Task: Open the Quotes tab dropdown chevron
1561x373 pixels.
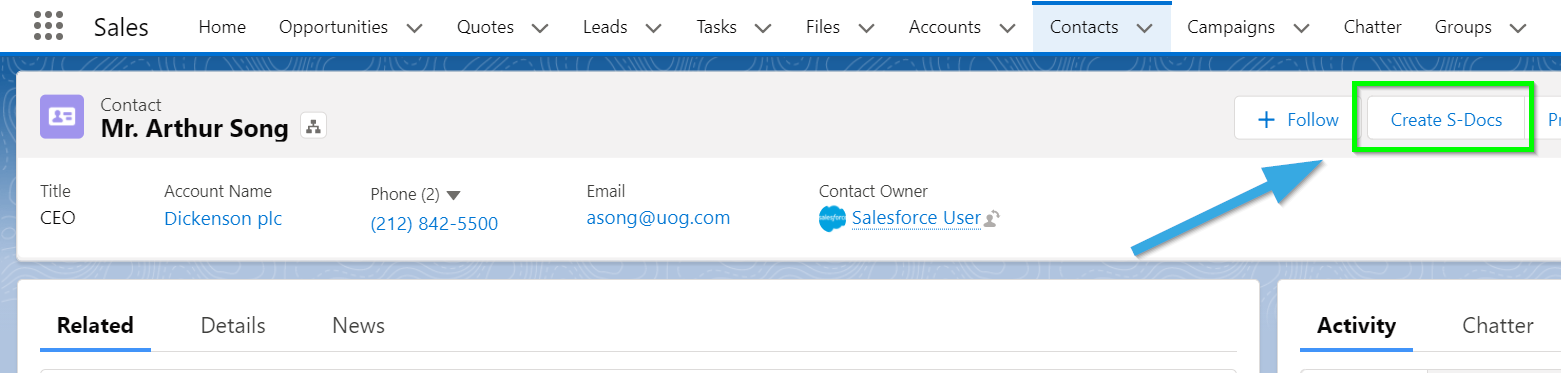Action: coord(540,28)
